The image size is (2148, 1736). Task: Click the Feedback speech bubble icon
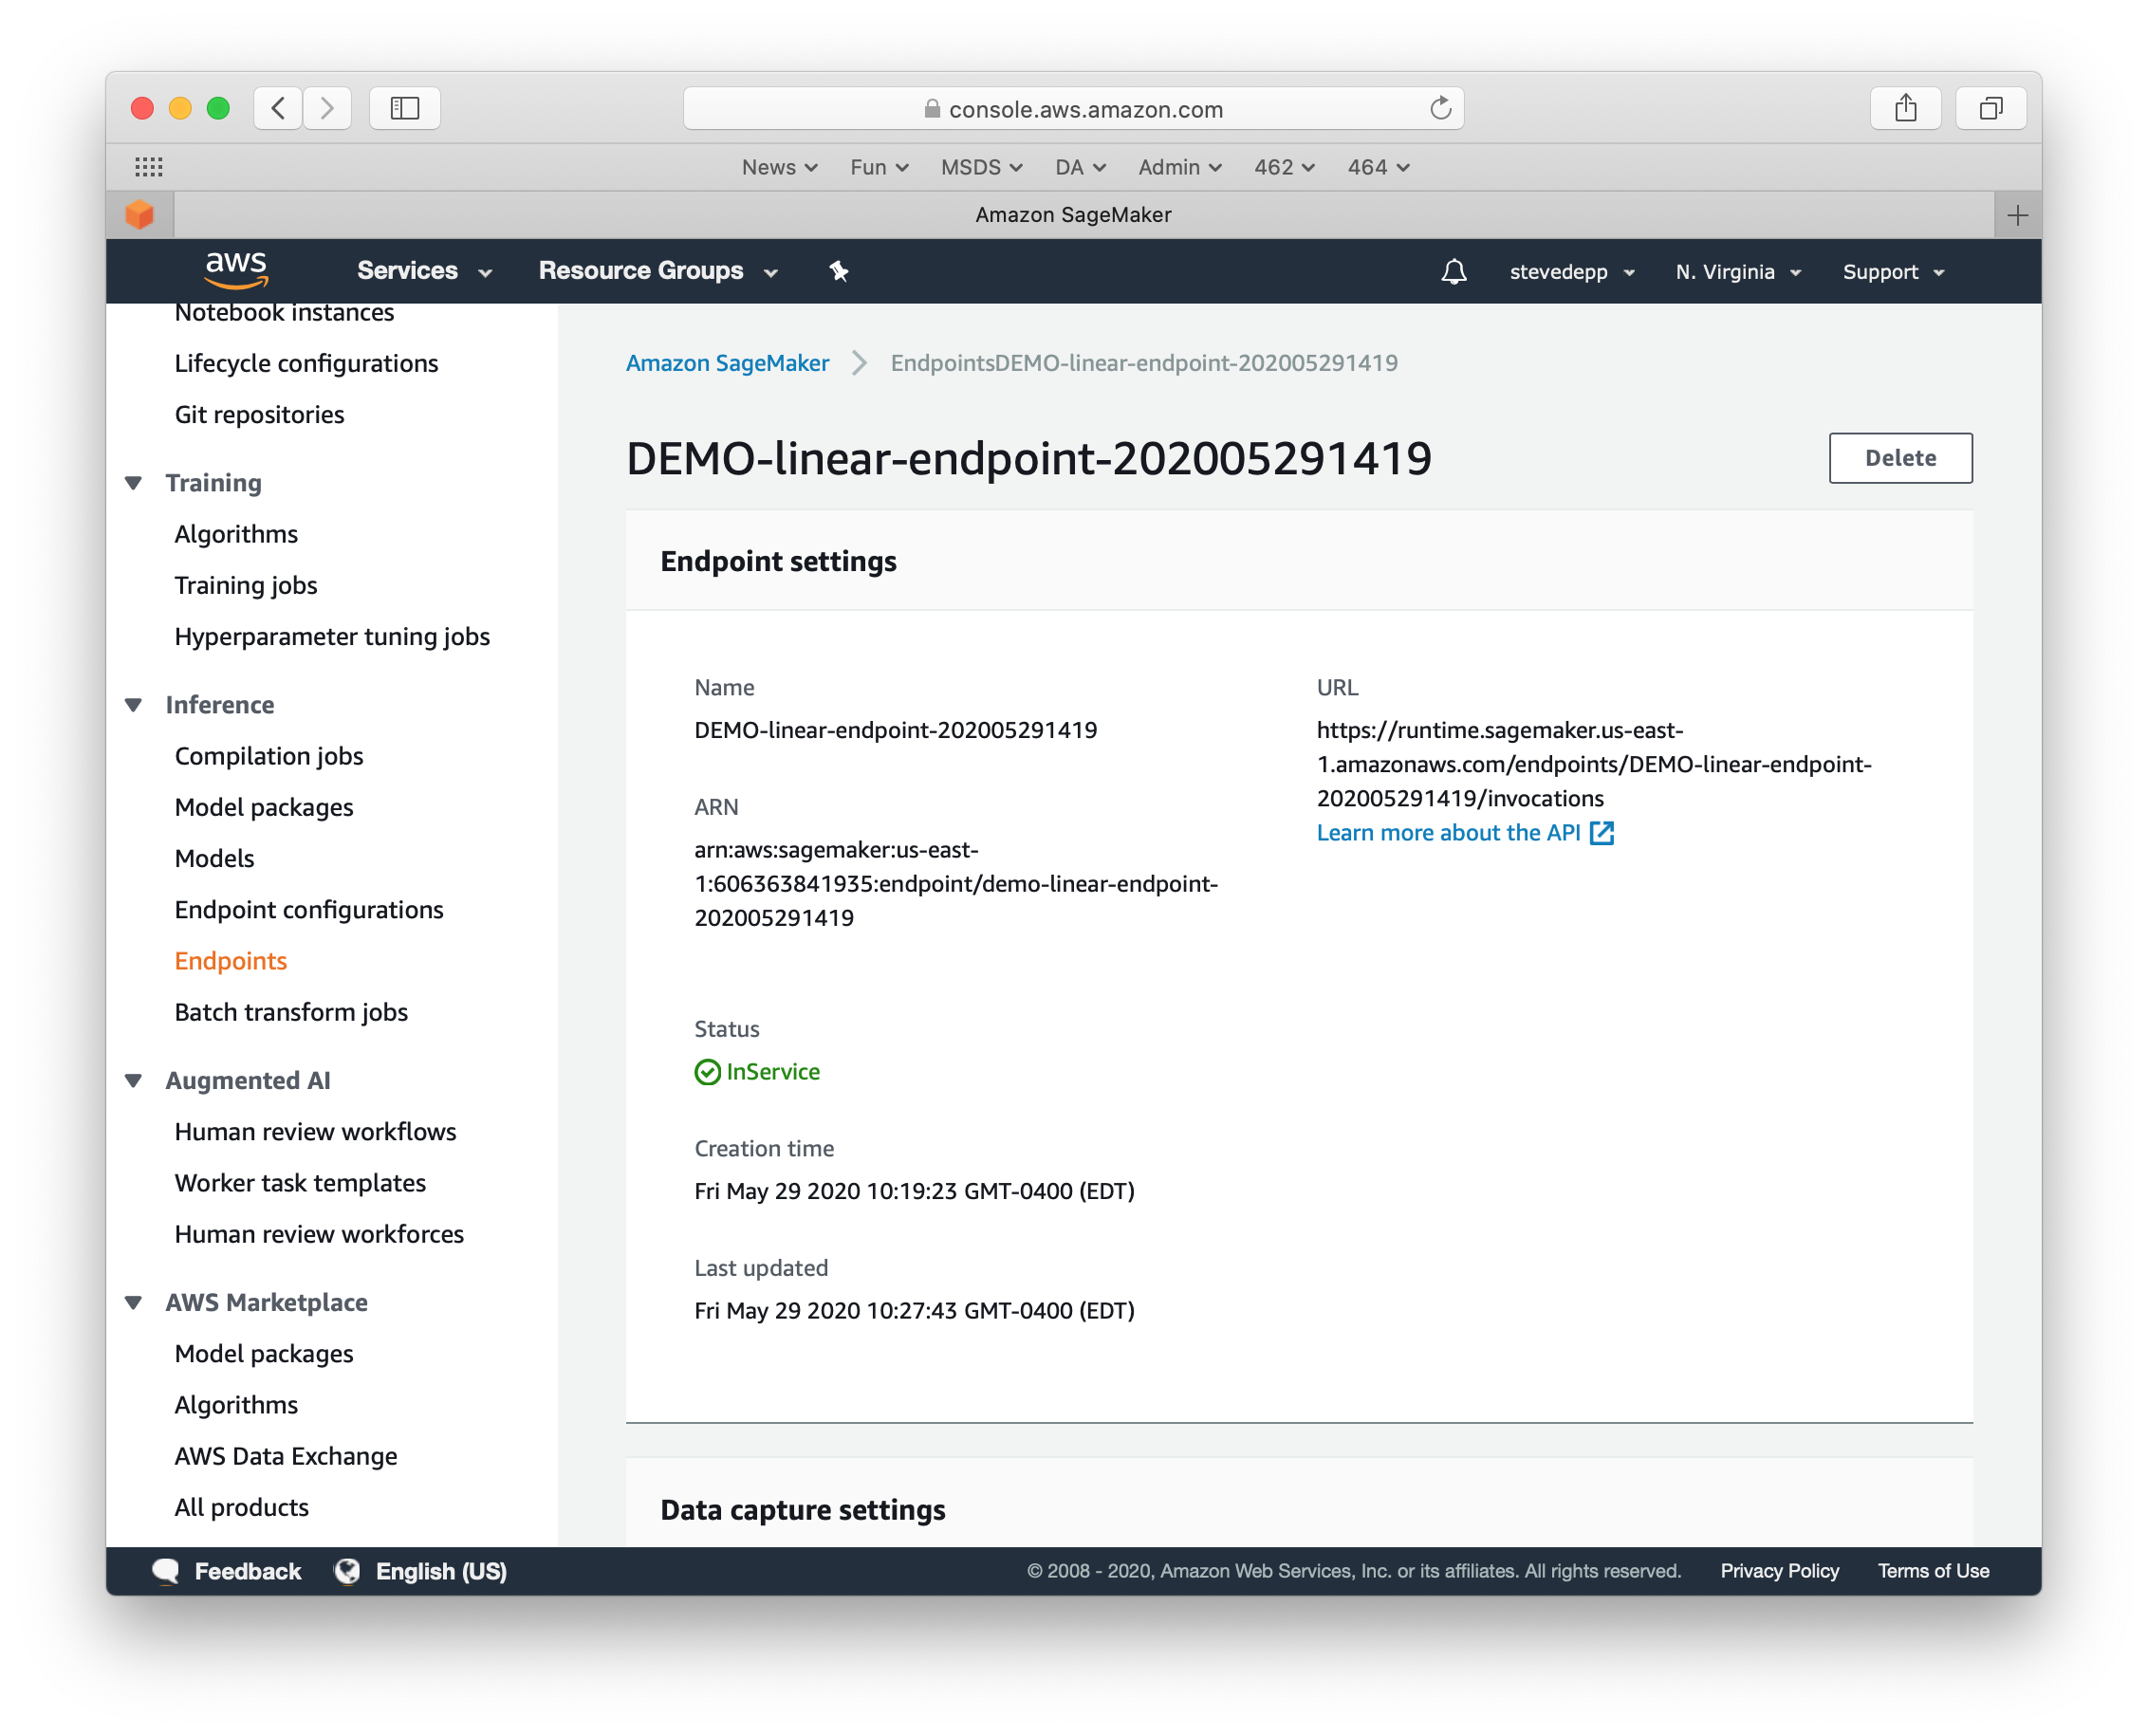coord(166,1571)
